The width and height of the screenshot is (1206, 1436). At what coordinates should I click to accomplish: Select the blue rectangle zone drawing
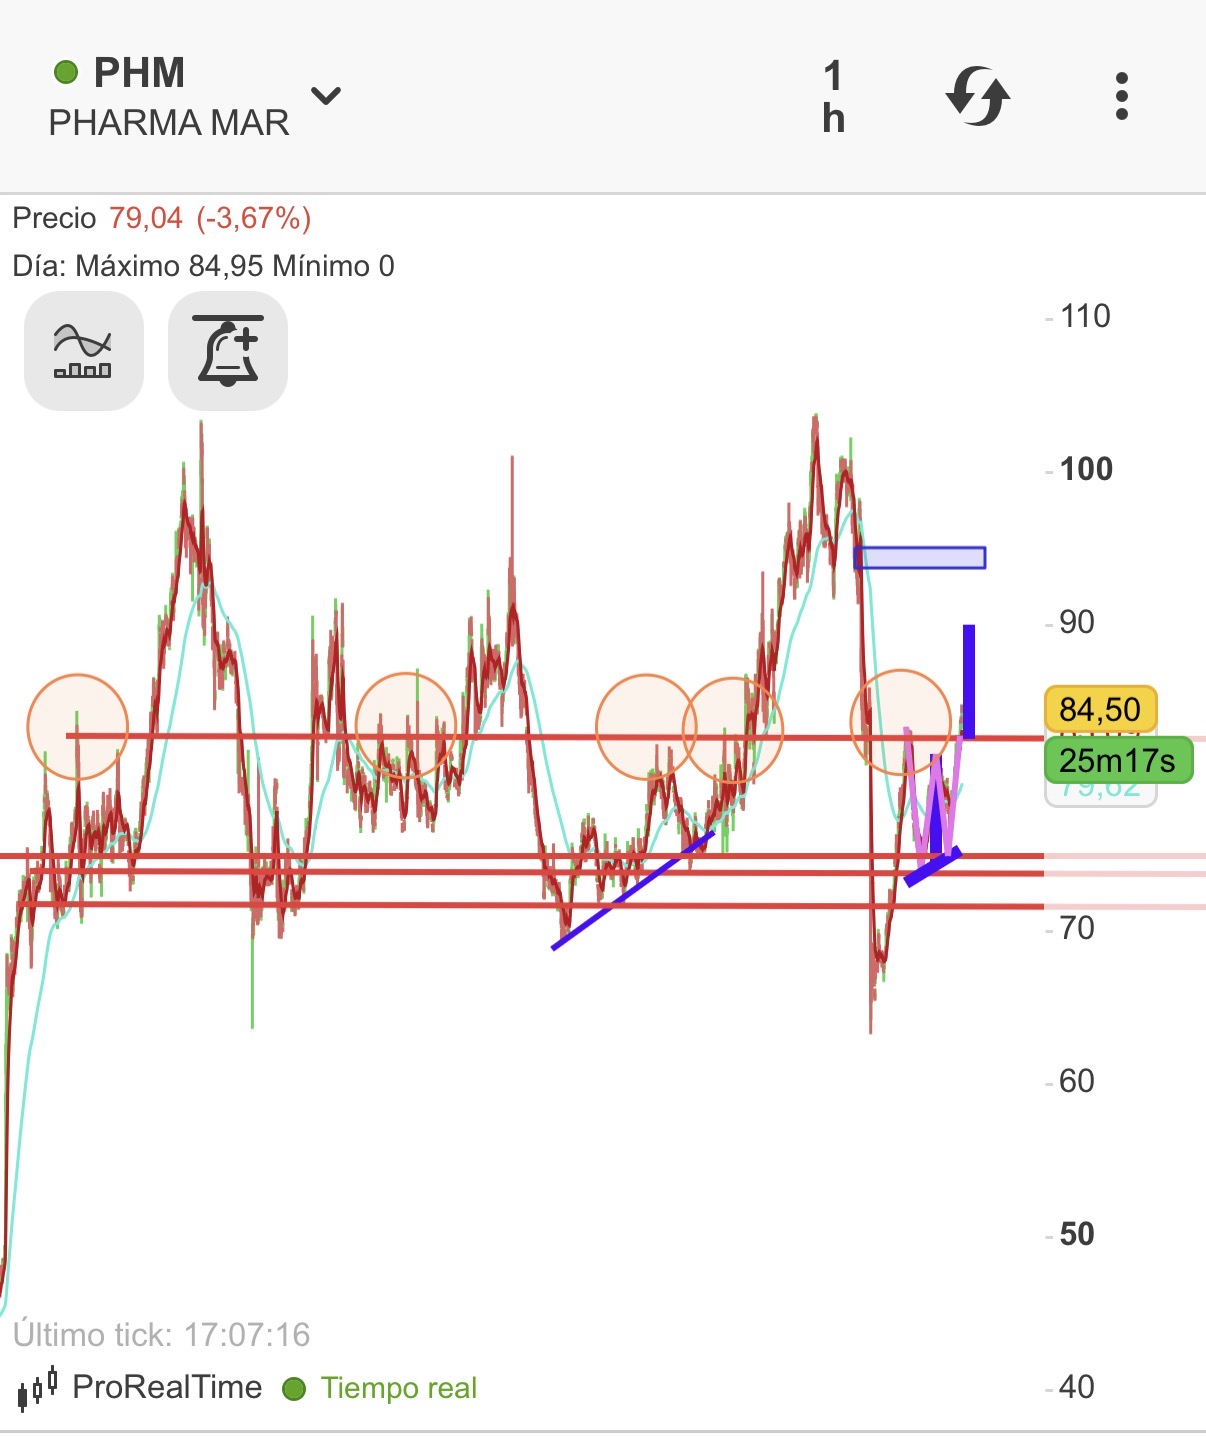click(x=920, y=558)
